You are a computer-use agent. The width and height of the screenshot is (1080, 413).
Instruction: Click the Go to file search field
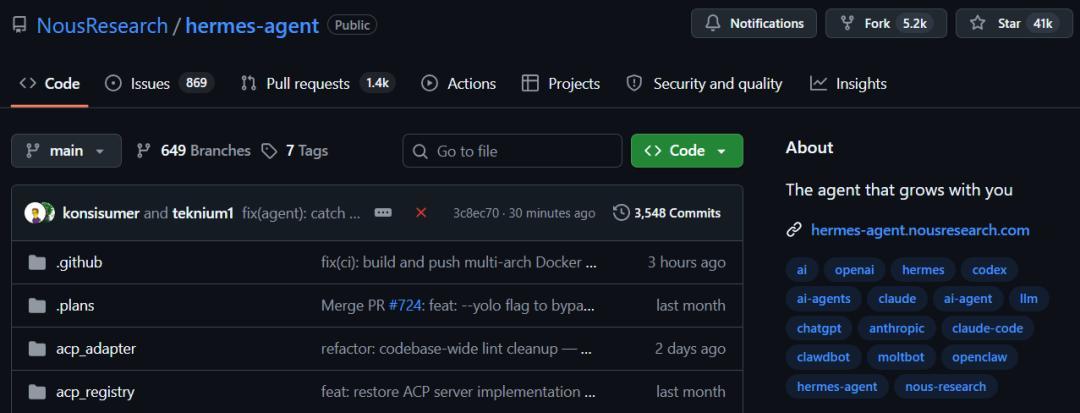click(x=512, y=151)
